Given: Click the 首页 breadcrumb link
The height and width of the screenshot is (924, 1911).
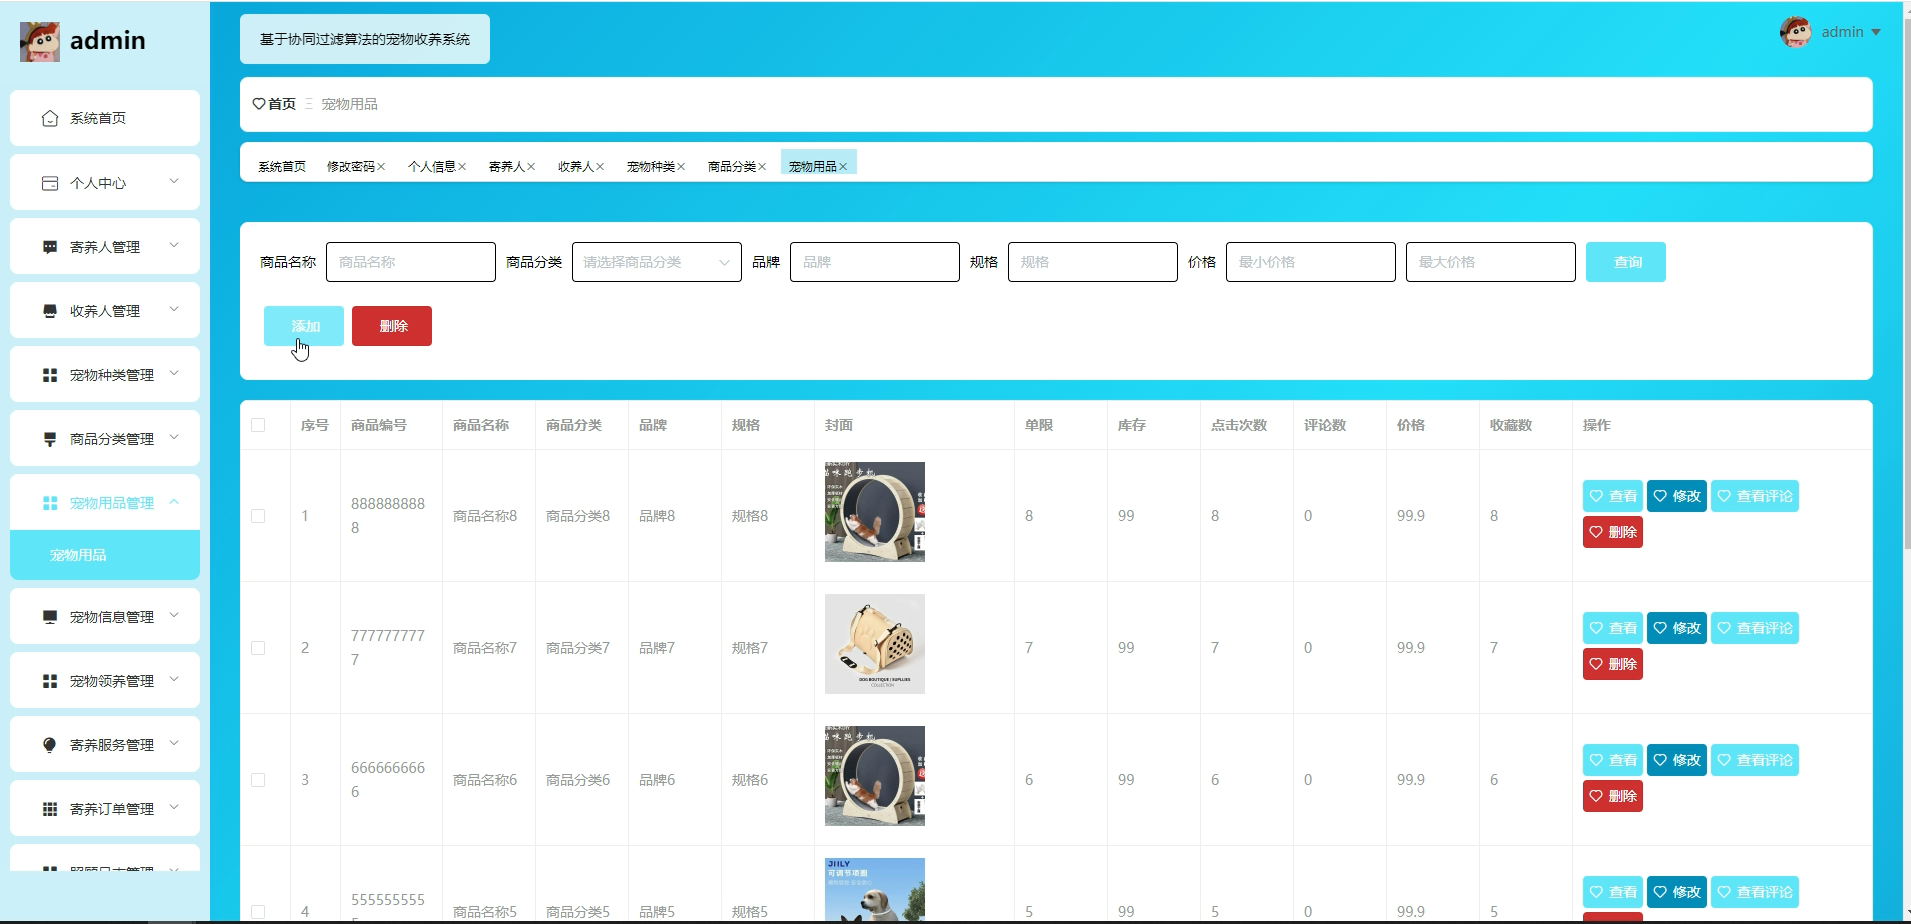Looking at the screenshot, I should (282, 104).
